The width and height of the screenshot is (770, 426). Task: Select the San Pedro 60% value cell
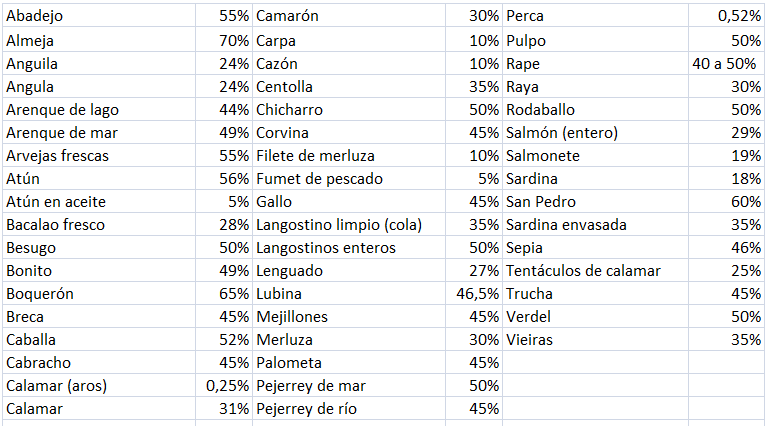(x=726, y=202)
